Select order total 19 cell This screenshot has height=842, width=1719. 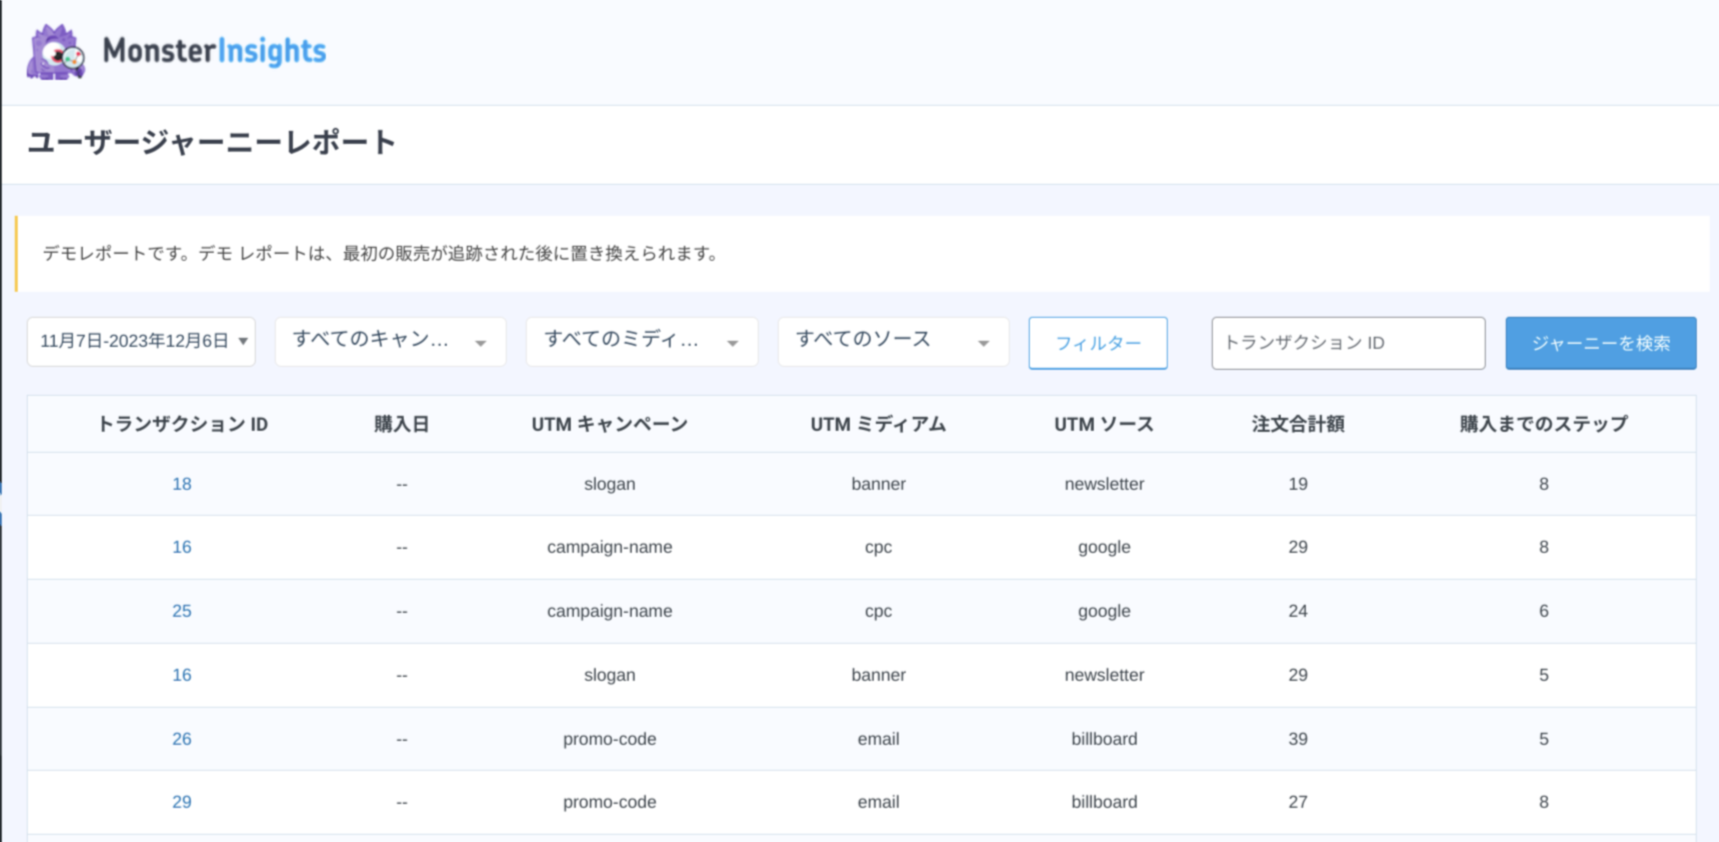(x=1298, y=484)
